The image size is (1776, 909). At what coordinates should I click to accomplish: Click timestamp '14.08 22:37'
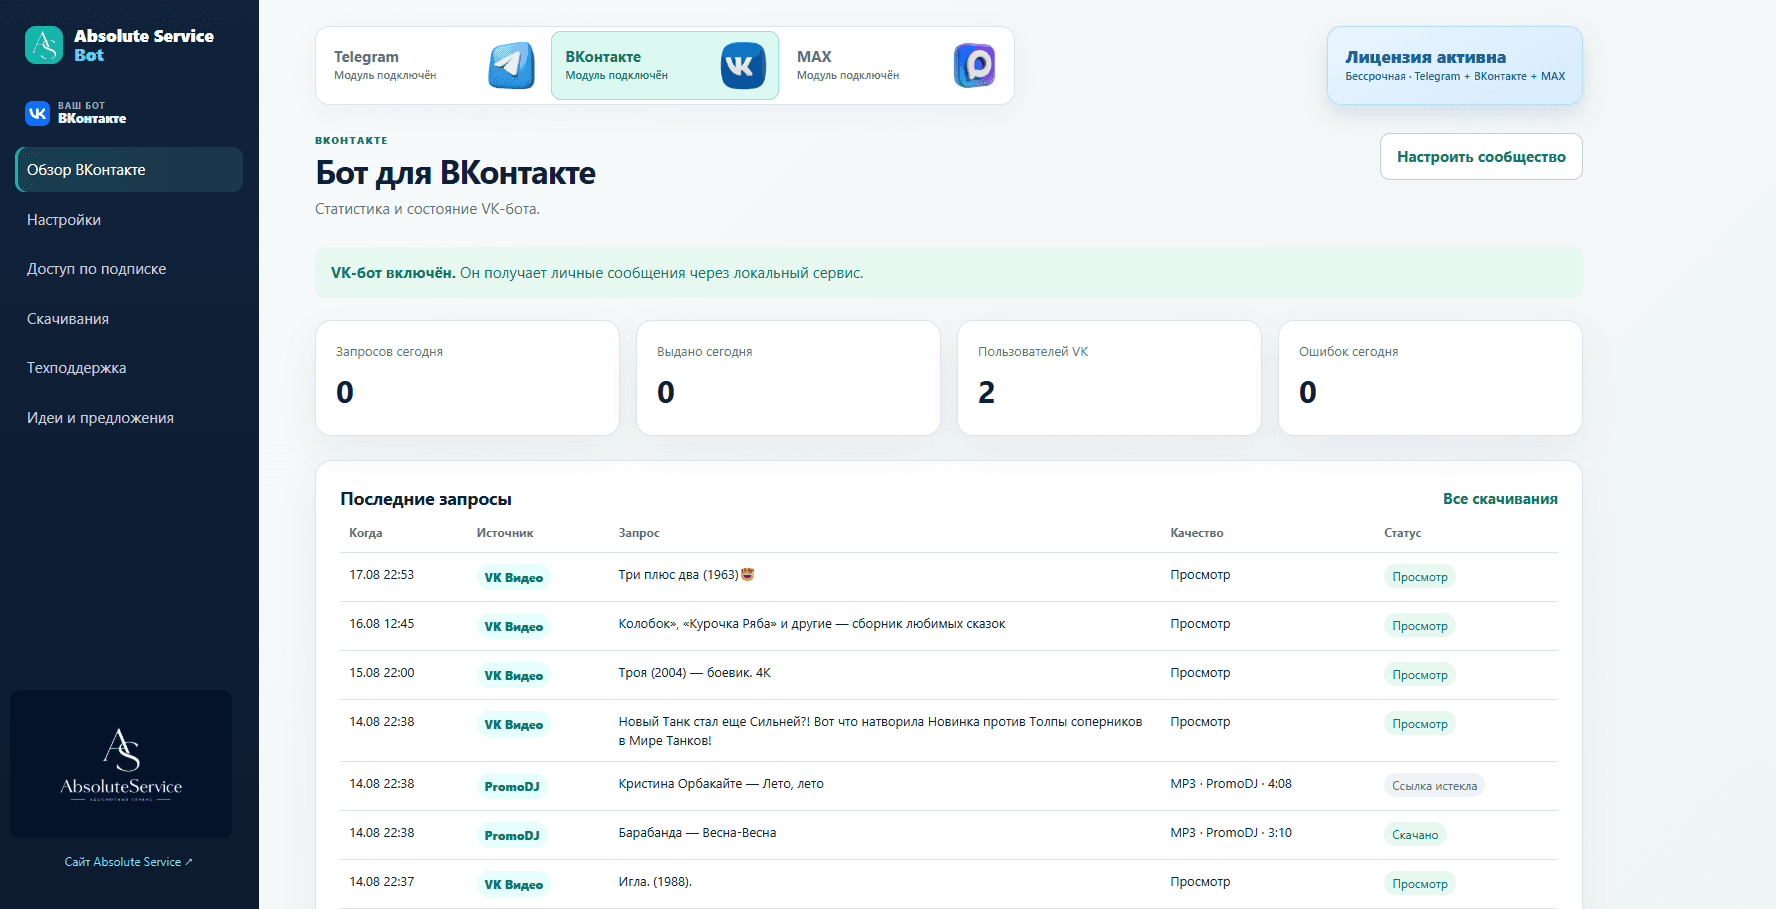381,882
